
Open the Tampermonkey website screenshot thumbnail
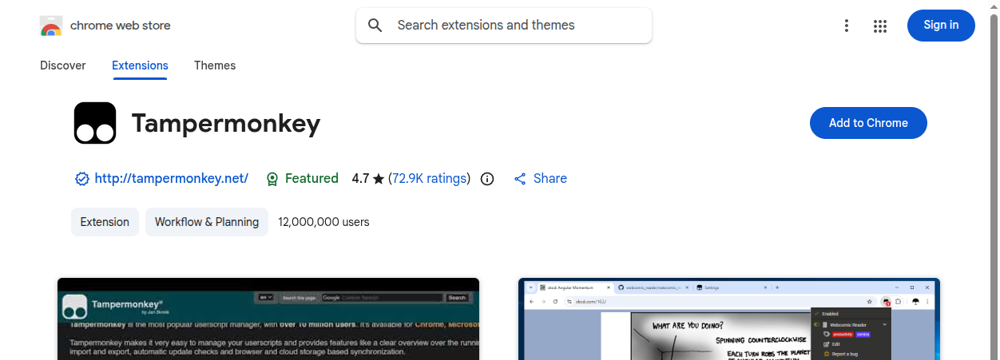268,319
